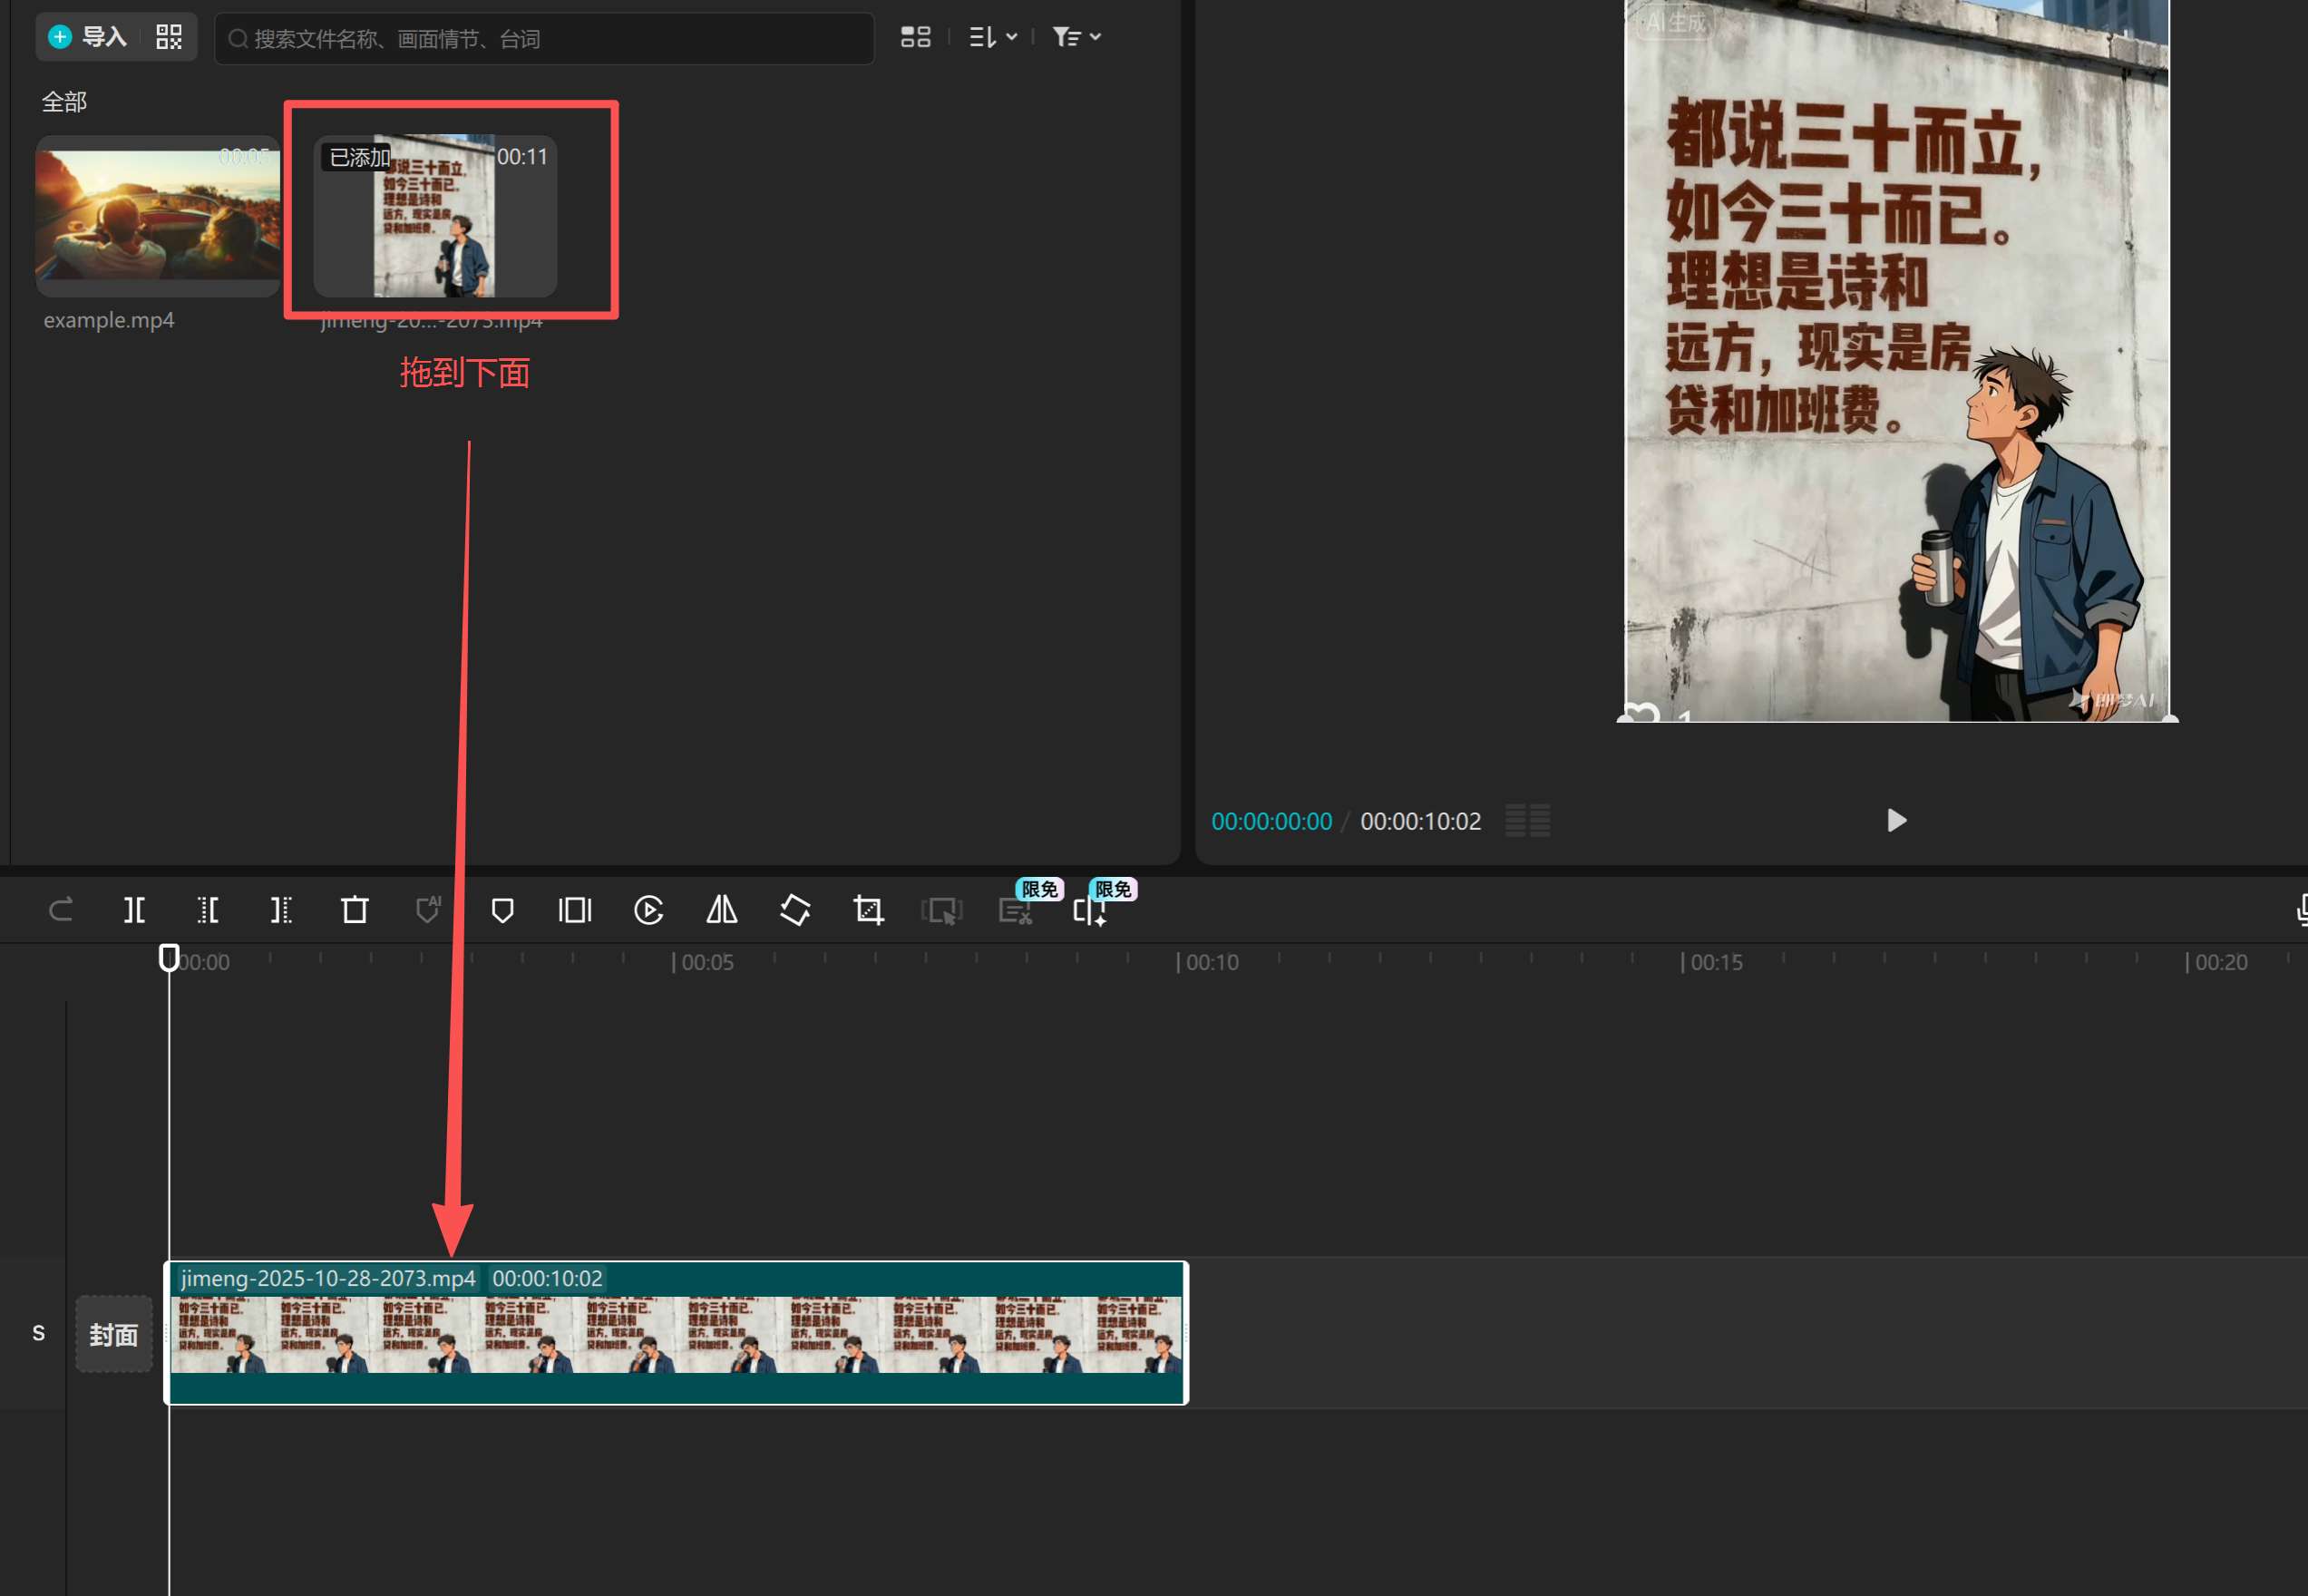Viewport: 2308px width, 1596px height.
Task: Add a marker with shield icon
Action: click(502, 910)
